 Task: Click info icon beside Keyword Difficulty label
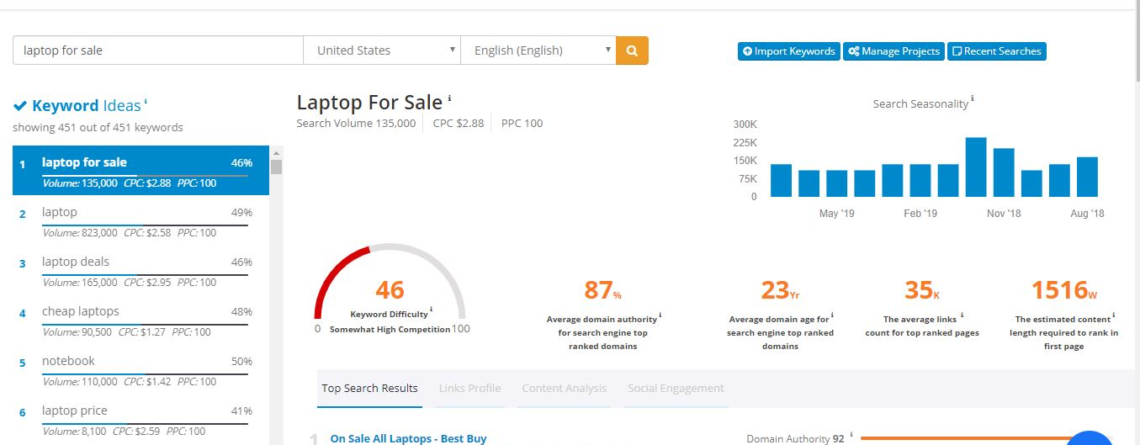coord(432,311)
